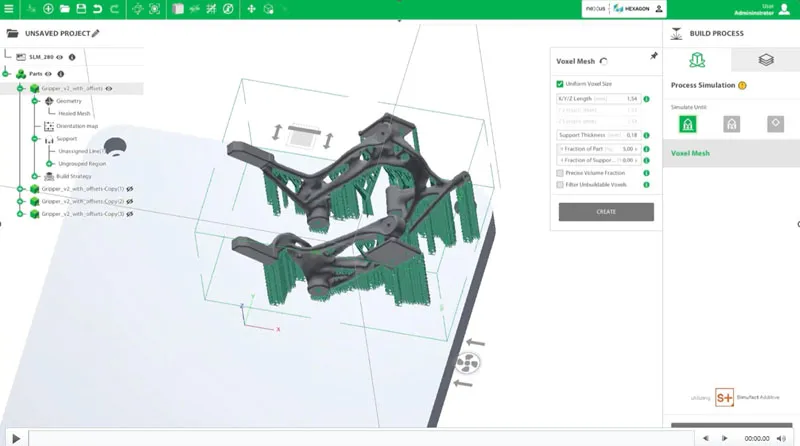
Task: Click the Undo arrow in toolbar
Action: pyautogui.click(x=97, y=8)
